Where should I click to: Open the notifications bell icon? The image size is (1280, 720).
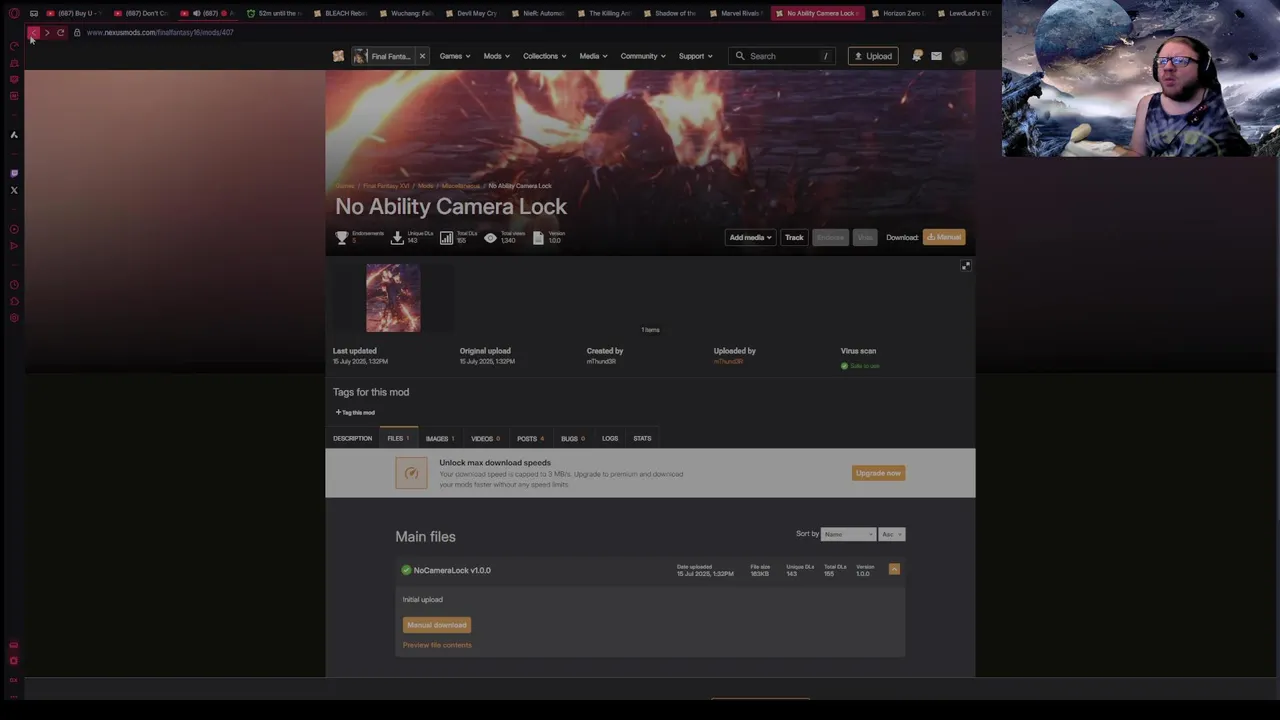(x=916, y=56)
